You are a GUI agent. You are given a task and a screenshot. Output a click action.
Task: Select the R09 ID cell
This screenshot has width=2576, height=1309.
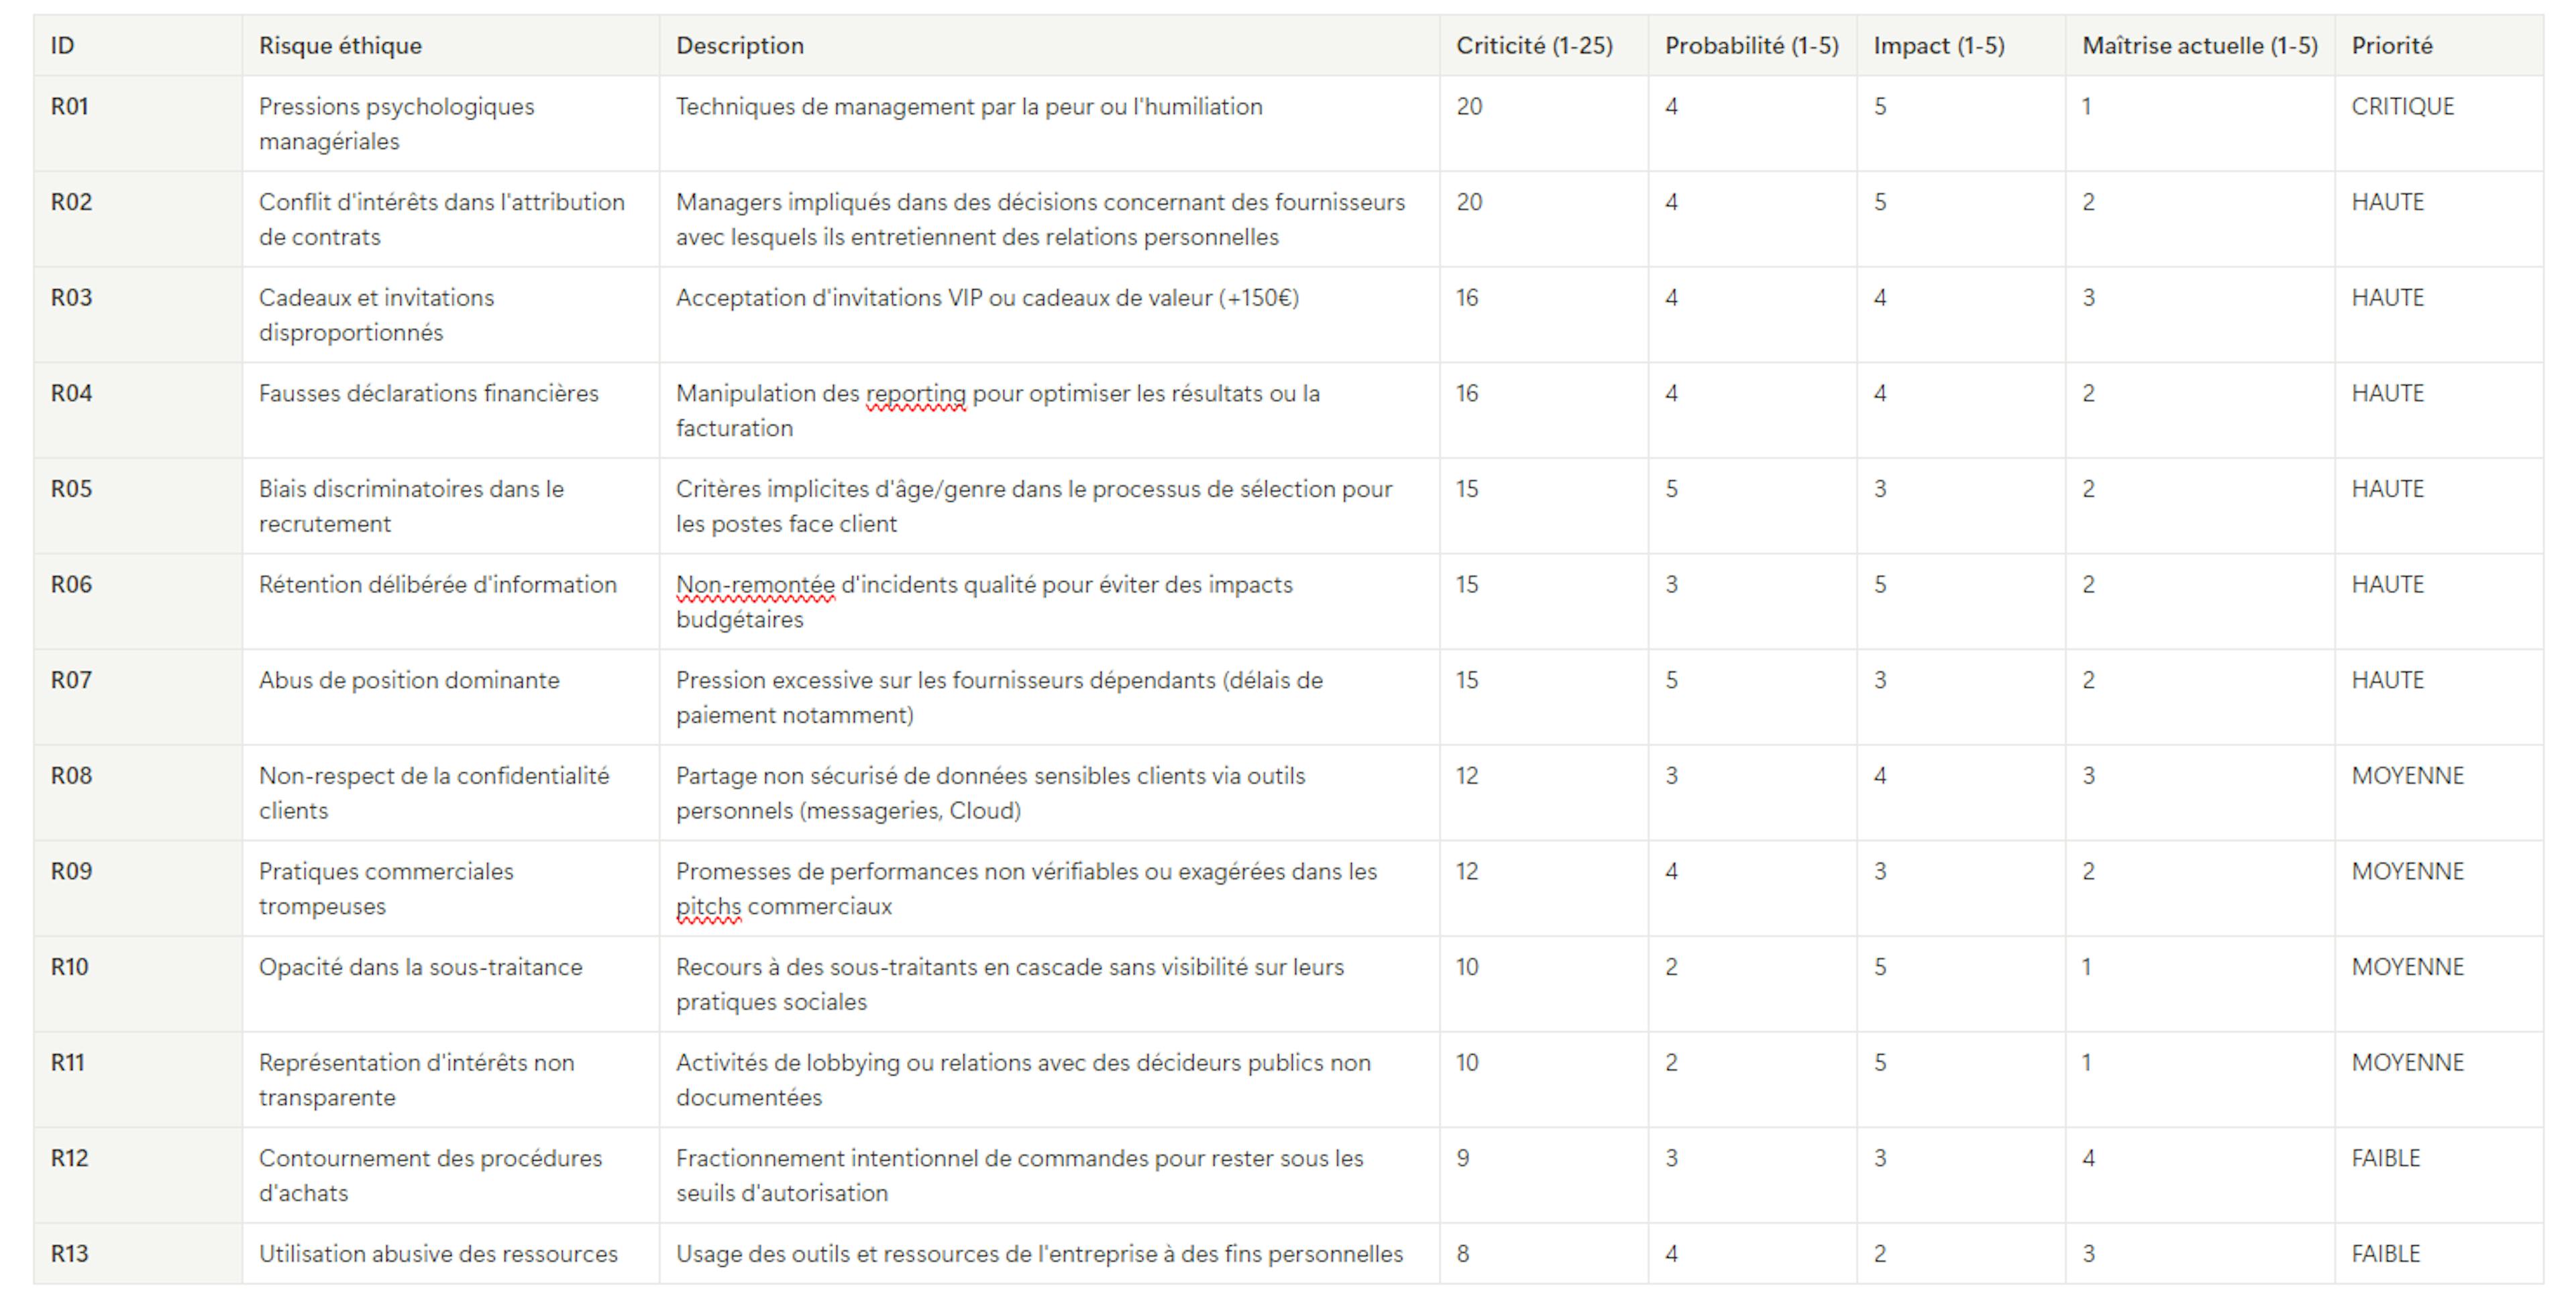138,888
